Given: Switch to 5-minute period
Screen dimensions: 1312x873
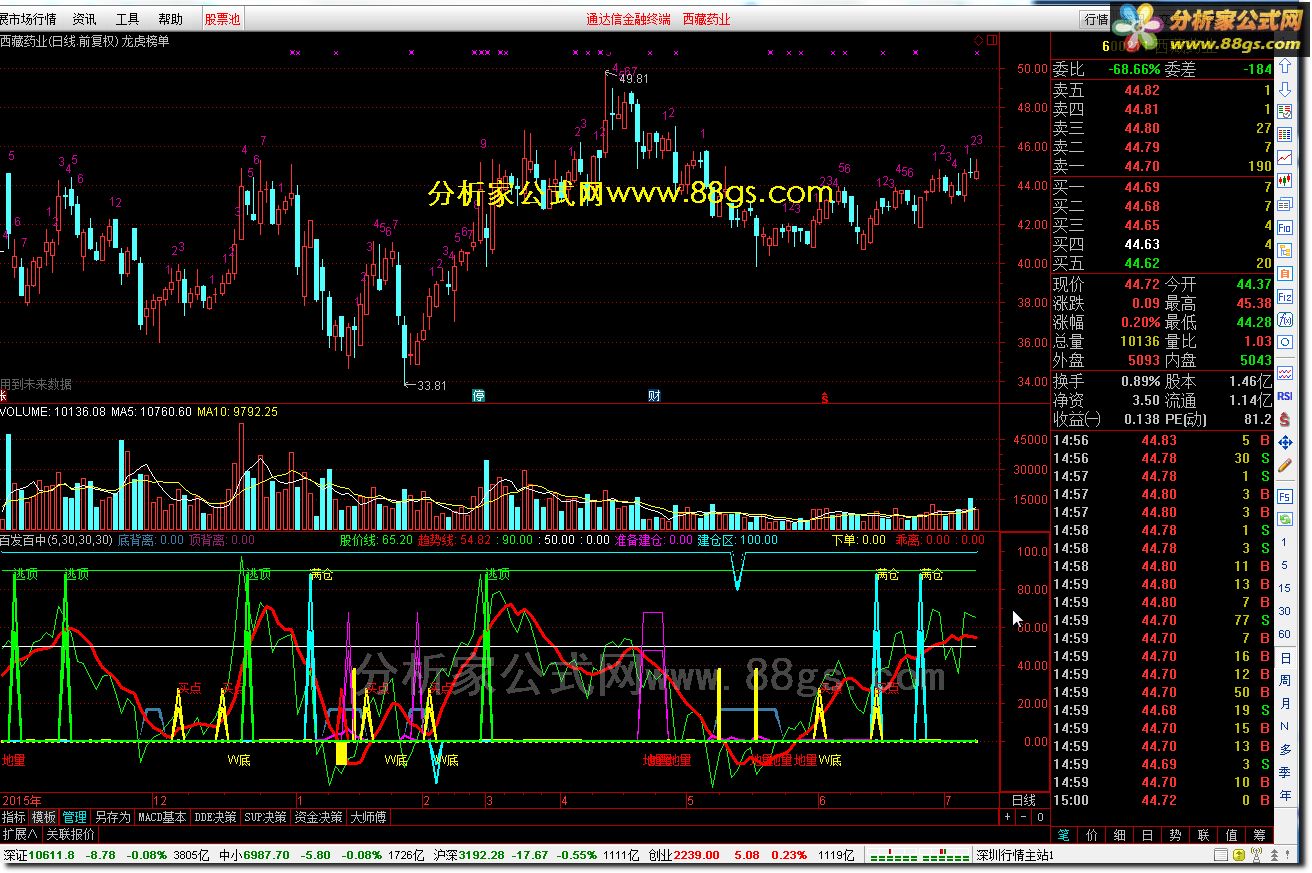Looking at the screenshot, I should [1285, 565].
